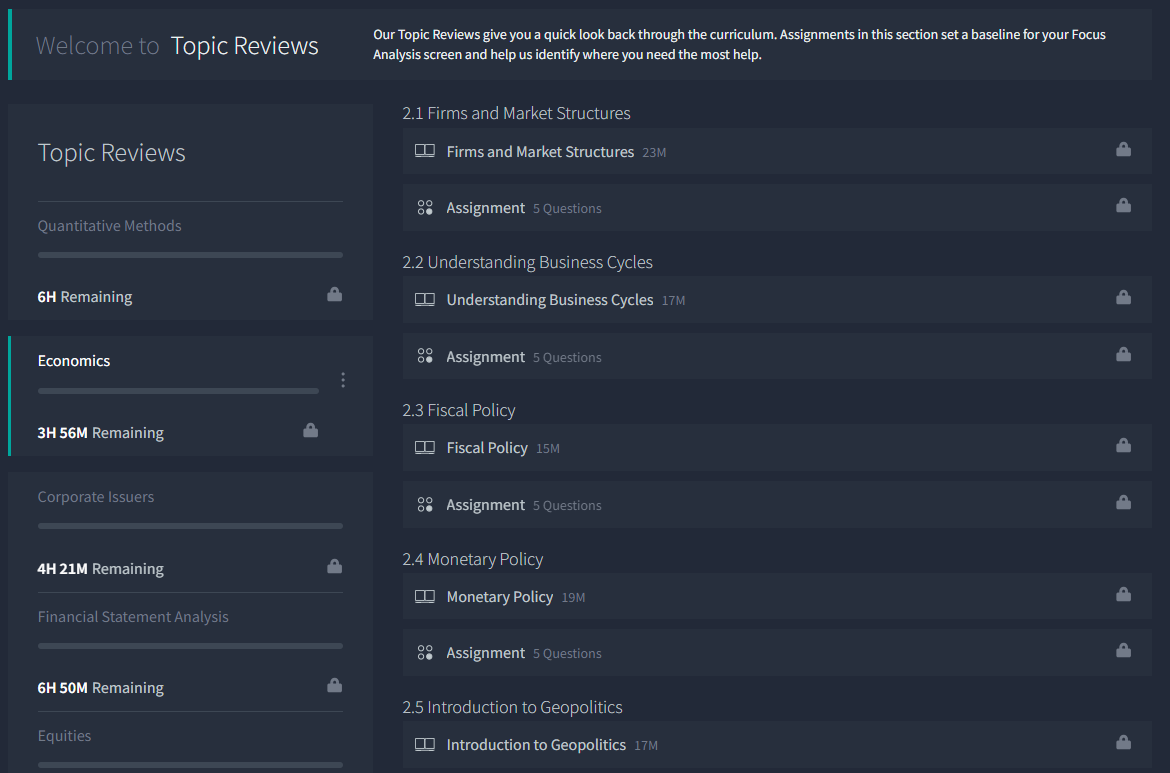Open Financial Statement Analysis topic
1170x773 pixels.
(x=133, y=617)
